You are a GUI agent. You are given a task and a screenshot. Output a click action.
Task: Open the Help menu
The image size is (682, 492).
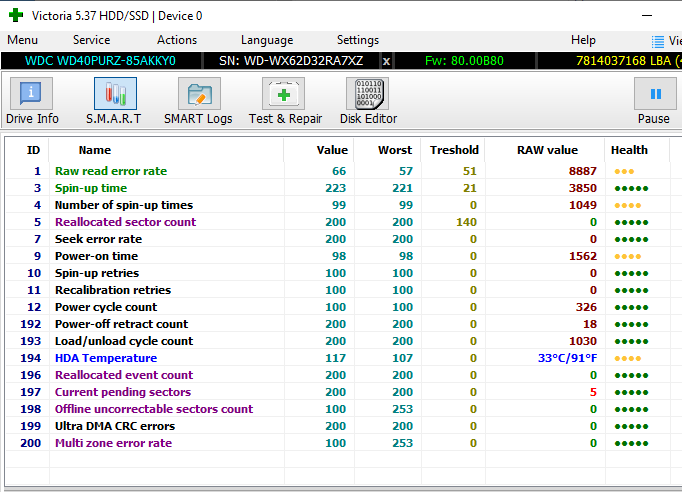583,40
